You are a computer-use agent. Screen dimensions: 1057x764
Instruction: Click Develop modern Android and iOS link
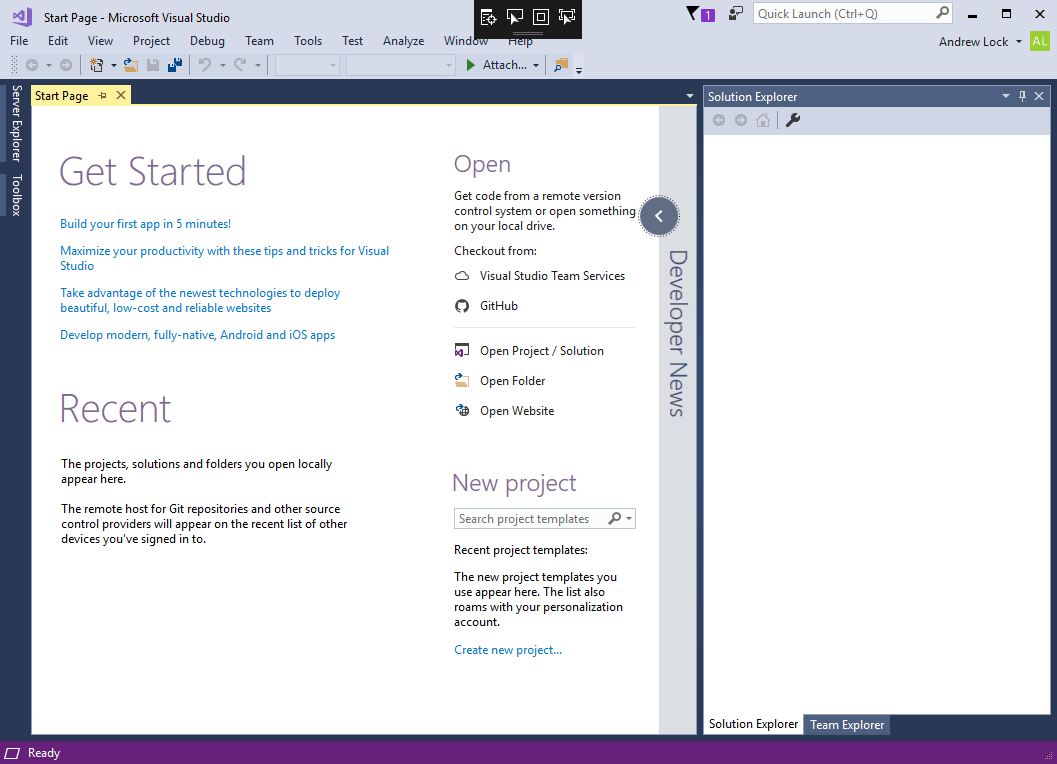coord(198,335)
